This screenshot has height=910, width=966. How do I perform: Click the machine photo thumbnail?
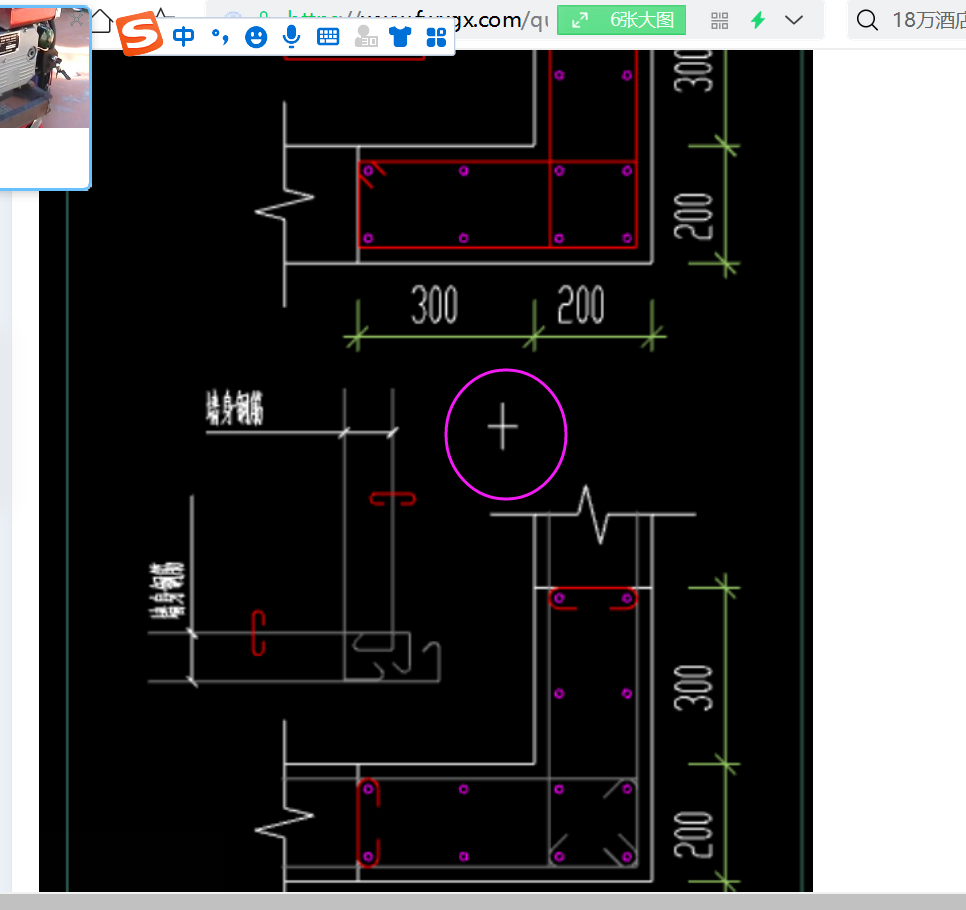click(x=44, y=68)
